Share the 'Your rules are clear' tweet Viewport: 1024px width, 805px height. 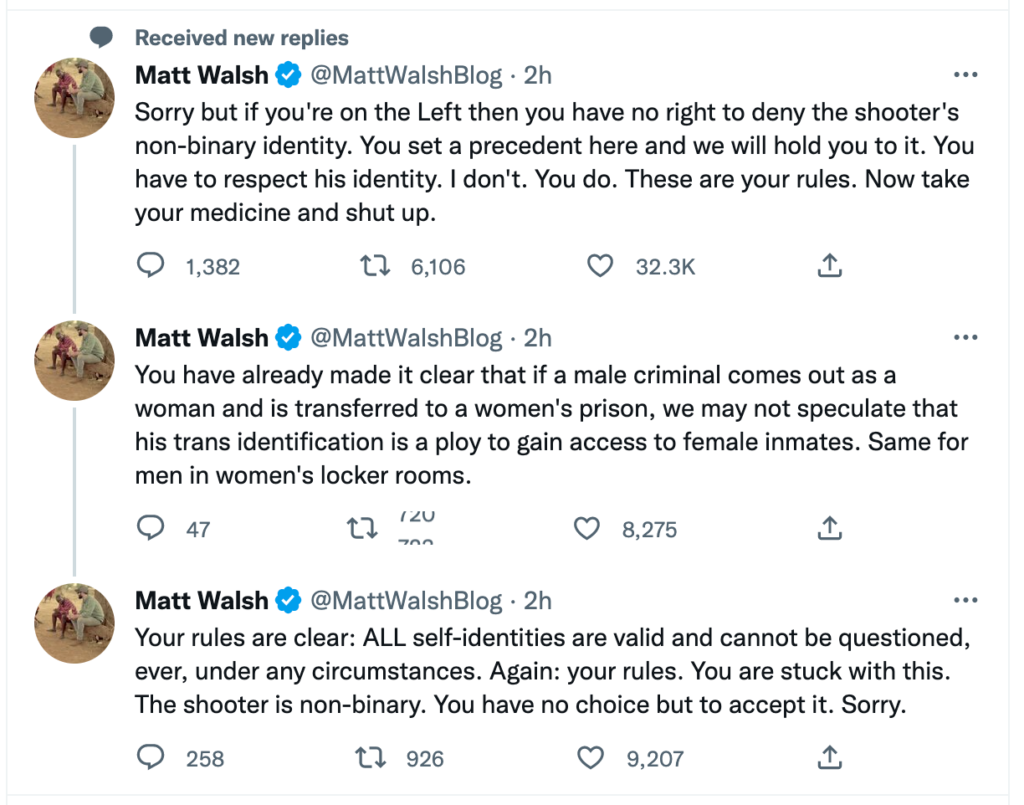click(829, 757)
